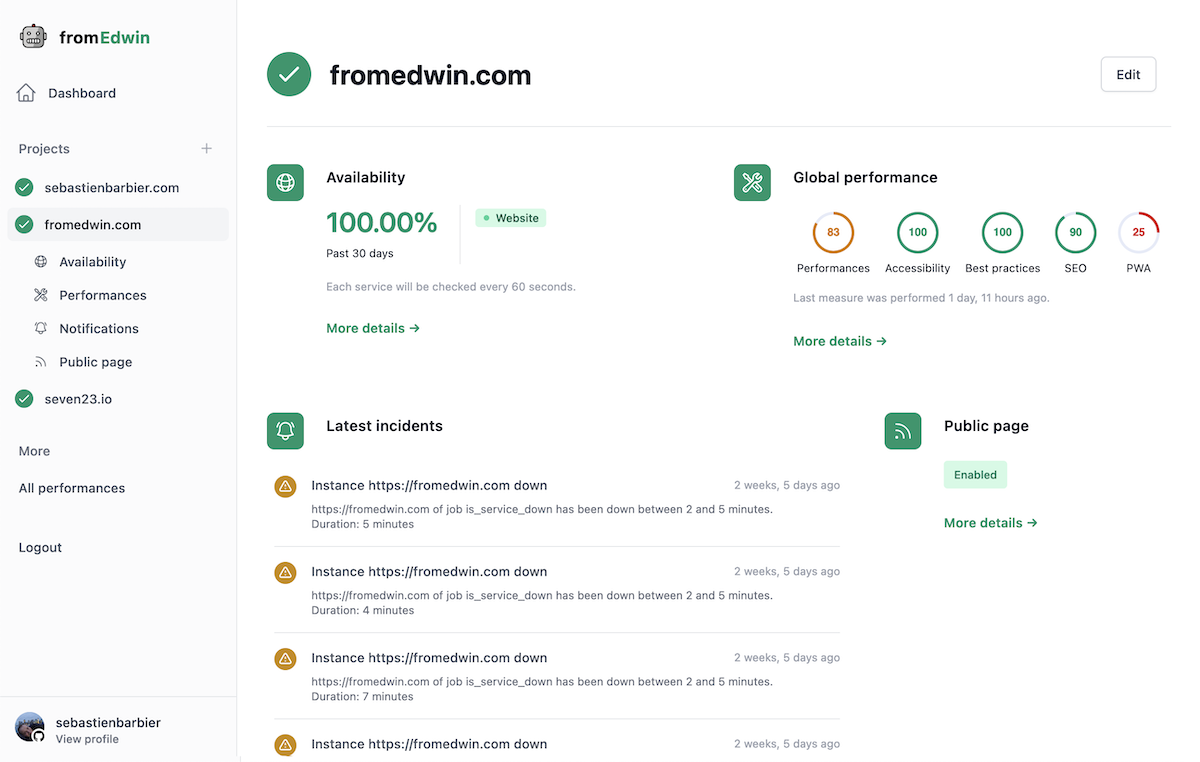Select the sebastienbarbier.com project

(x=111, y=188)
